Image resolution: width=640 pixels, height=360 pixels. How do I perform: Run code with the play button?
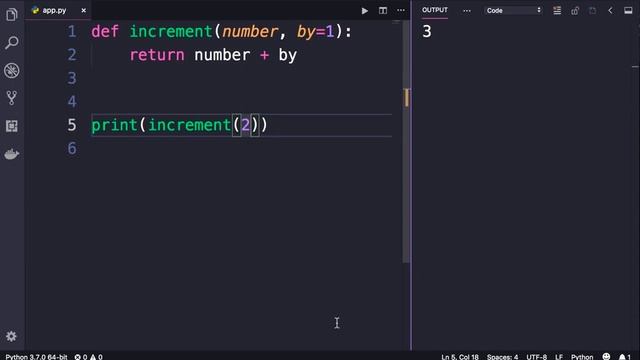click(x=364, y=11)
